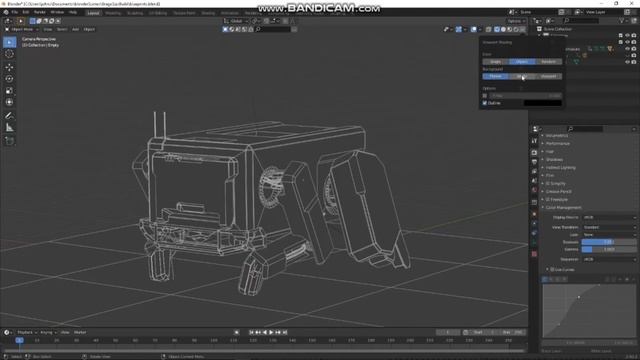Adjust the Gamma slider
Screen dimensions: 640x360
[x=609, y=249]
